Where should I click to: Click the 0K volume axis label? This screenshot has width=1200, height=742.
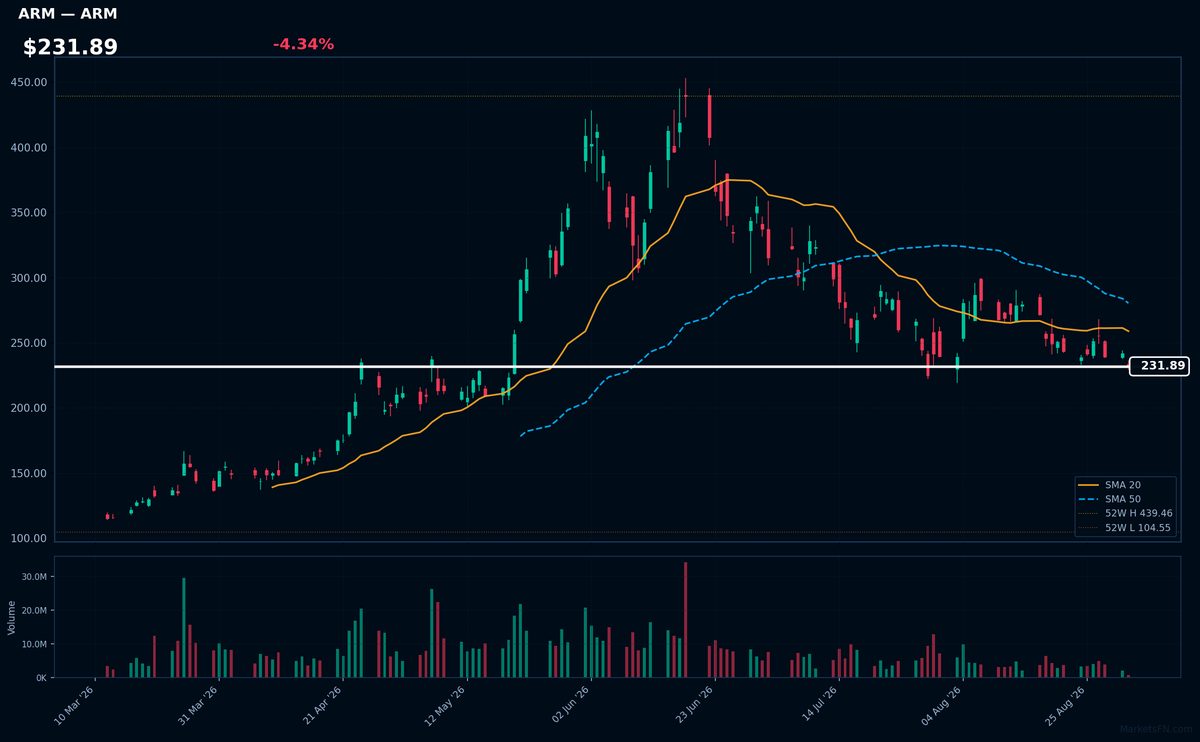pyautogui.click(x=41, y=678)
